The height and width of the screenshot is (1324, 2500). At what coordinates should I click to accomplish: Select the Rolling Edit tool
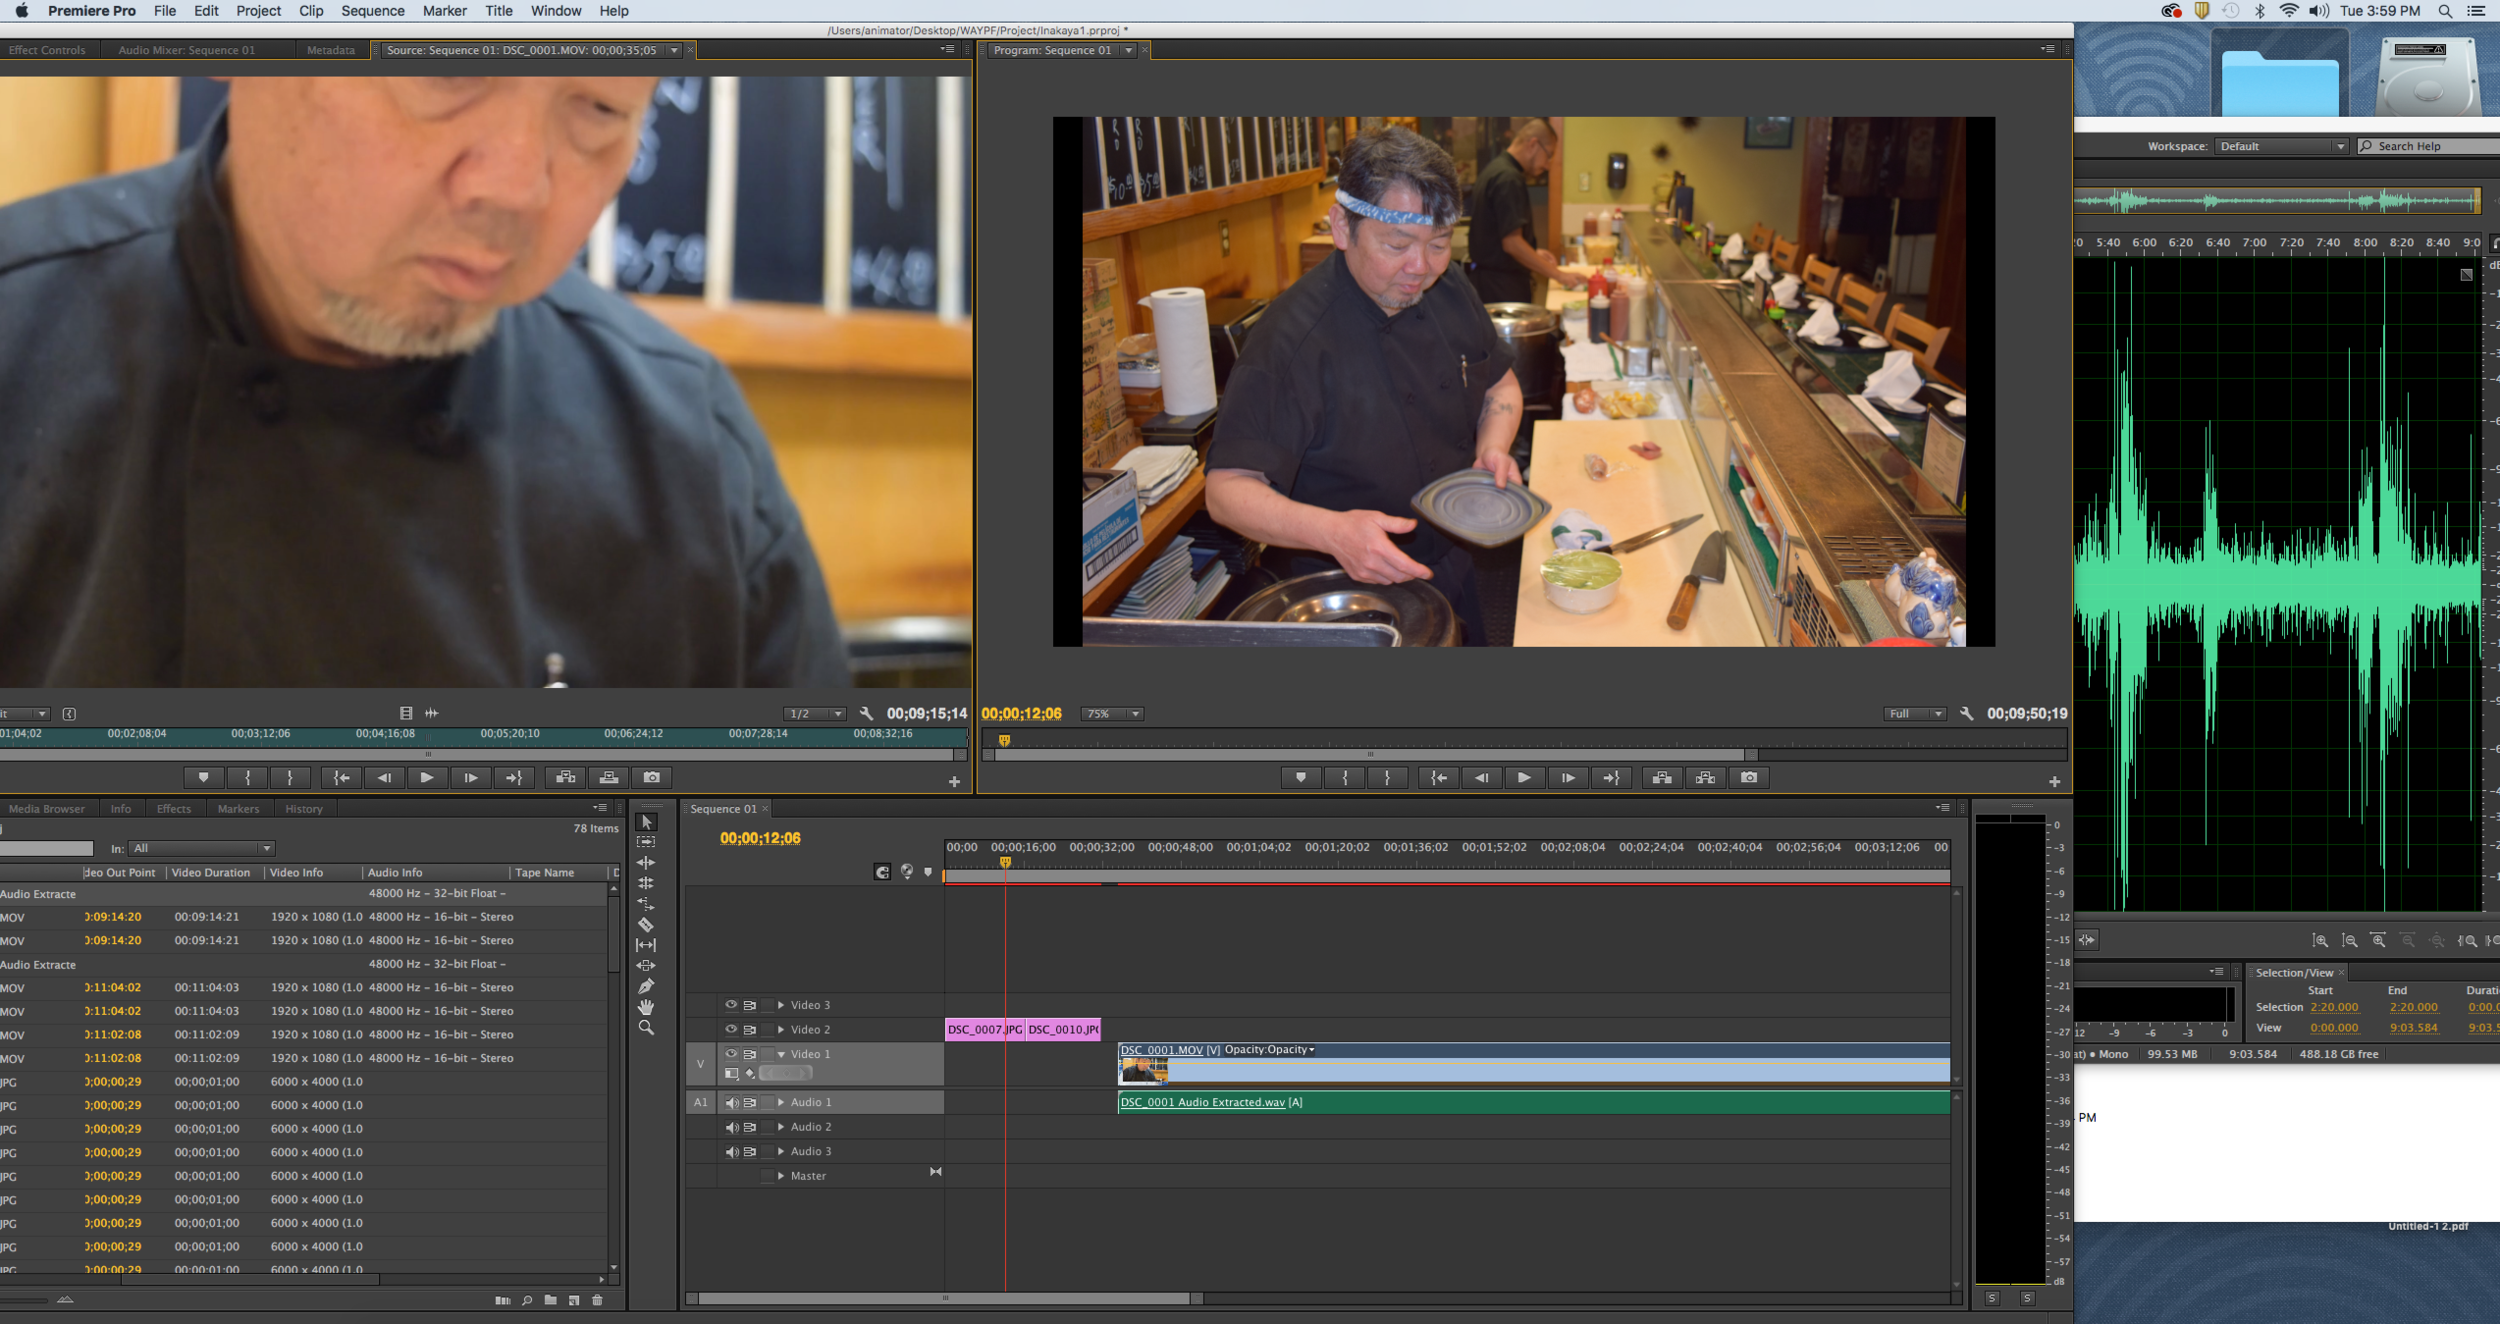(x=646, y=883)
